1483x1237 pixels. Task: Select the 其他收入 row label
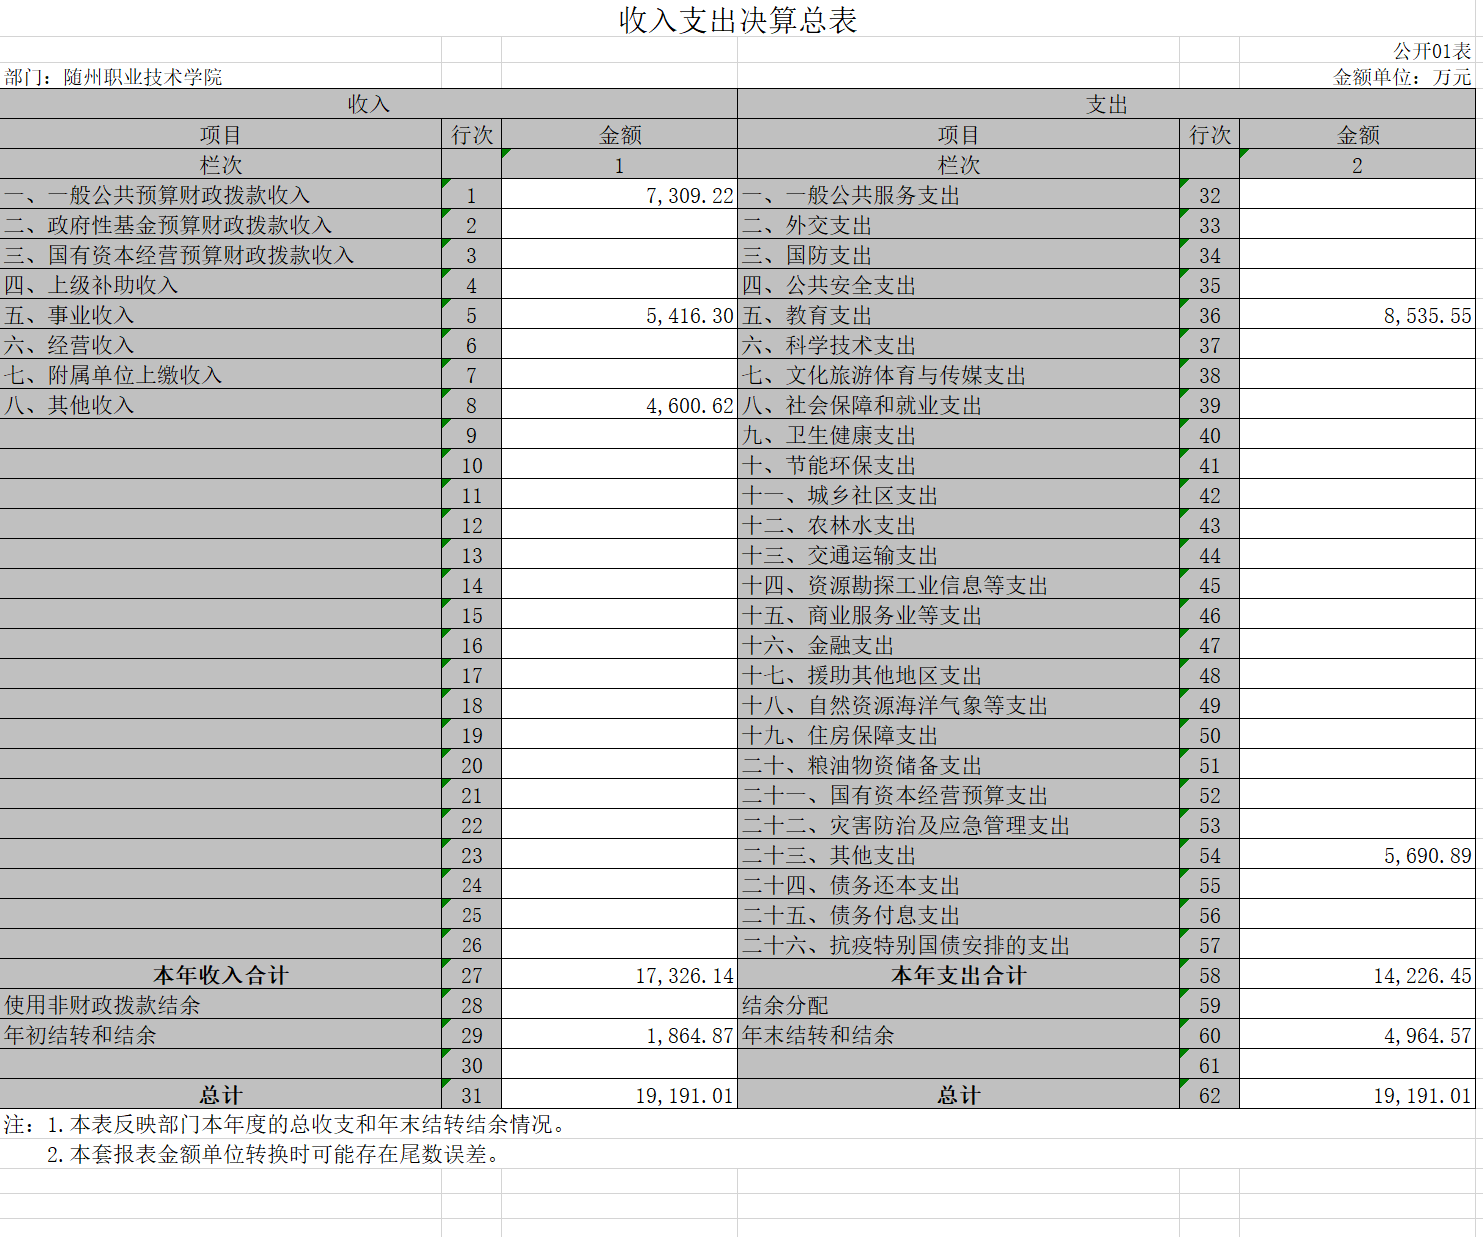pos(221,405)
